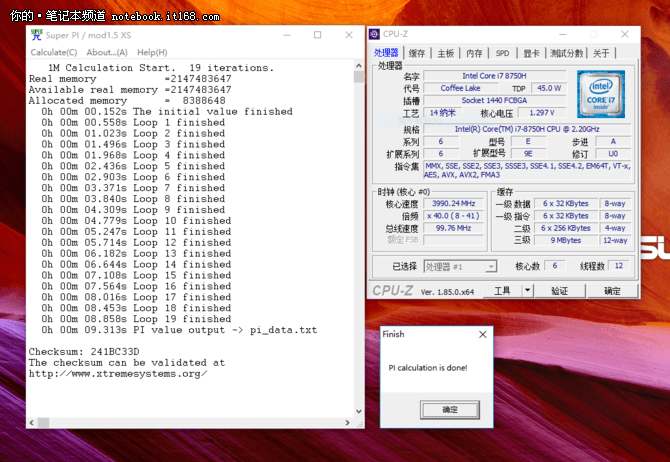Viewport: 670px width, 462px height.
Task: Click the 'Loop 19 finished' line
Action: (x=136, y=319)
